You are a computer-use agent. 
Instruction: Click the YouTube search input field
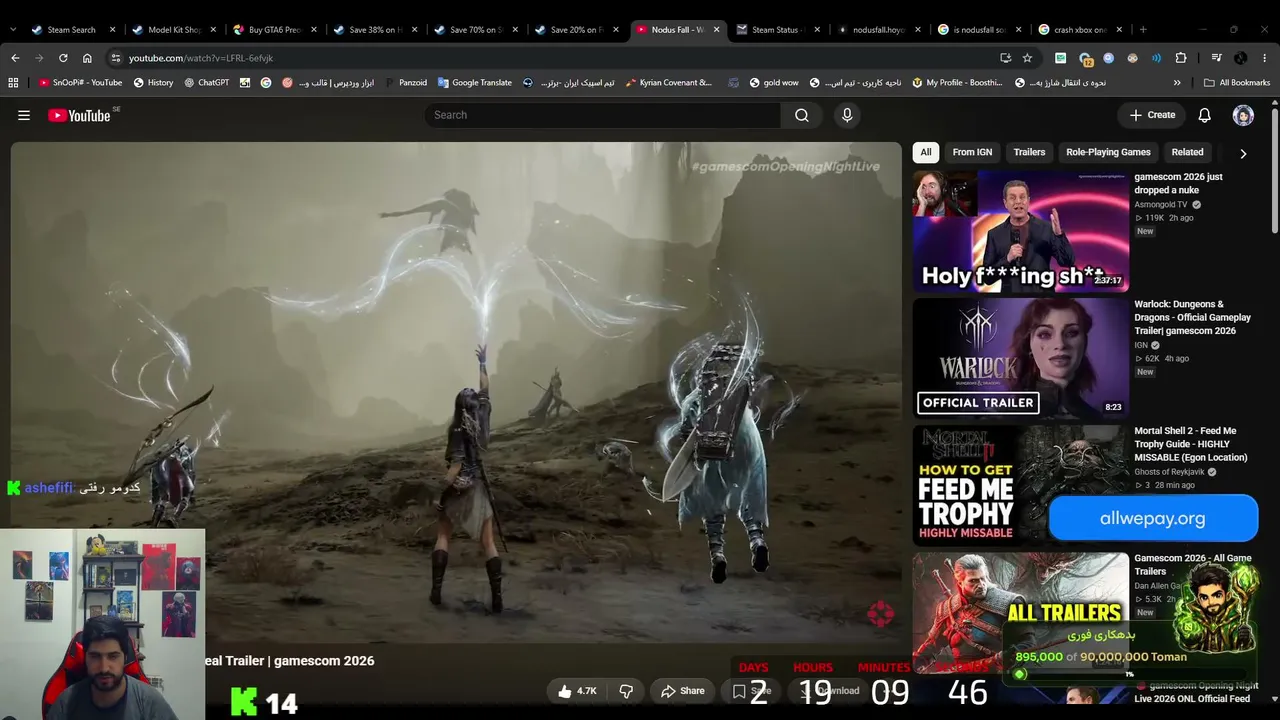[603, 115]
